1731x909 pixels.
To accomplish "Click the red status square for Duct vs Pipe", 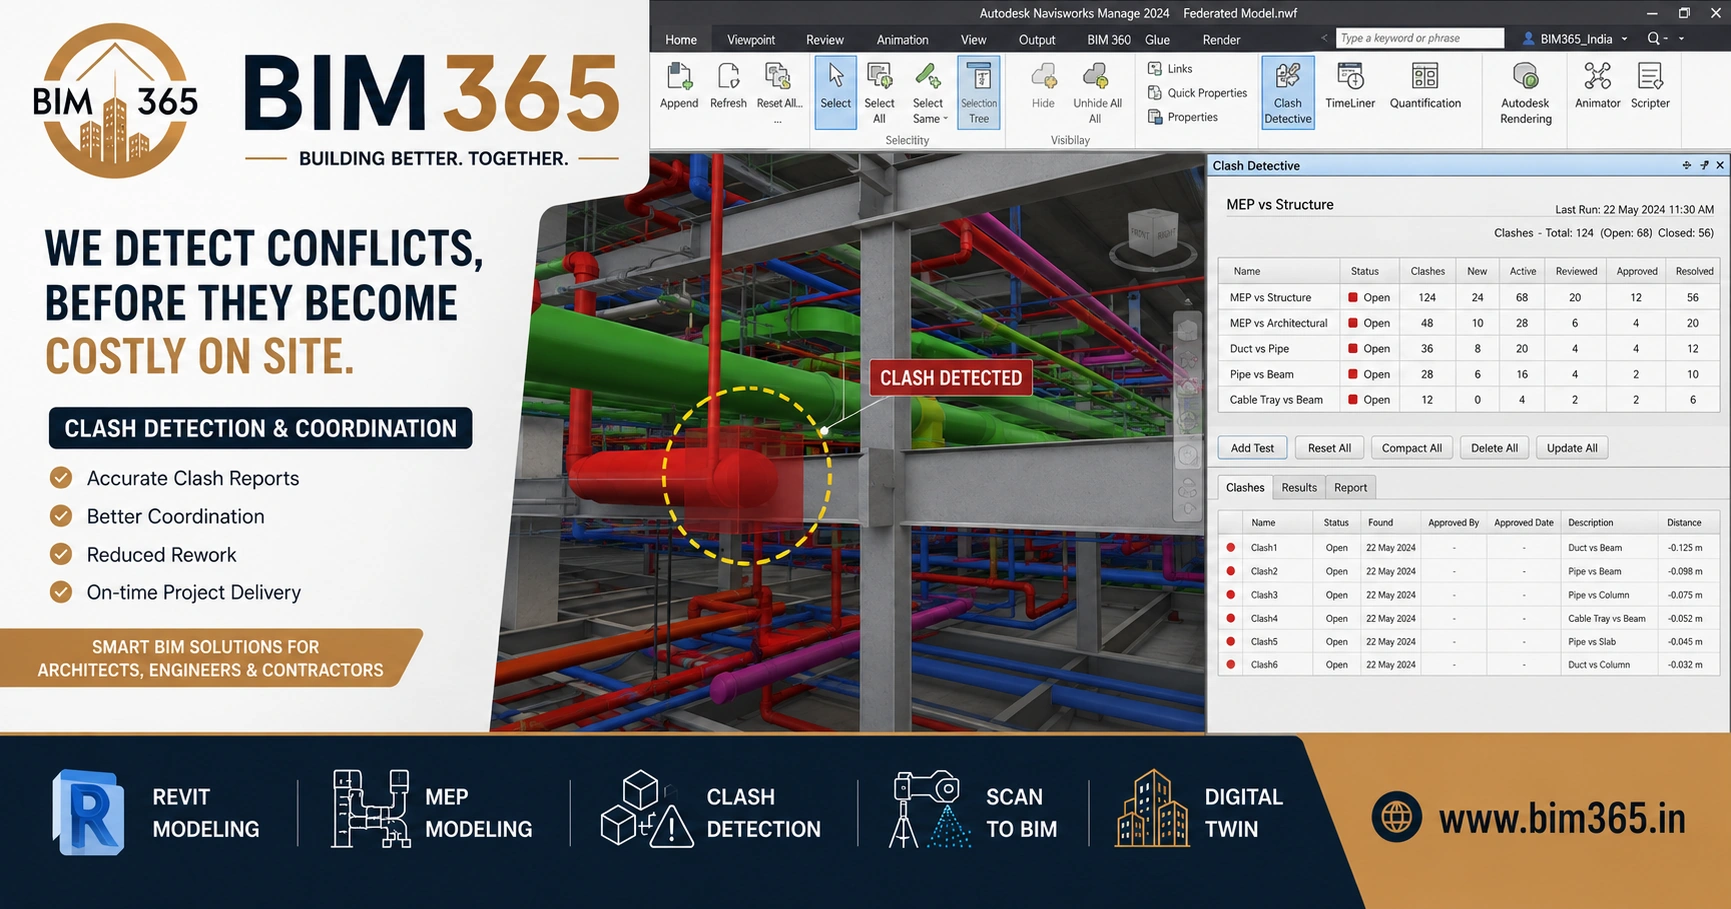I will coord(1352,349).
